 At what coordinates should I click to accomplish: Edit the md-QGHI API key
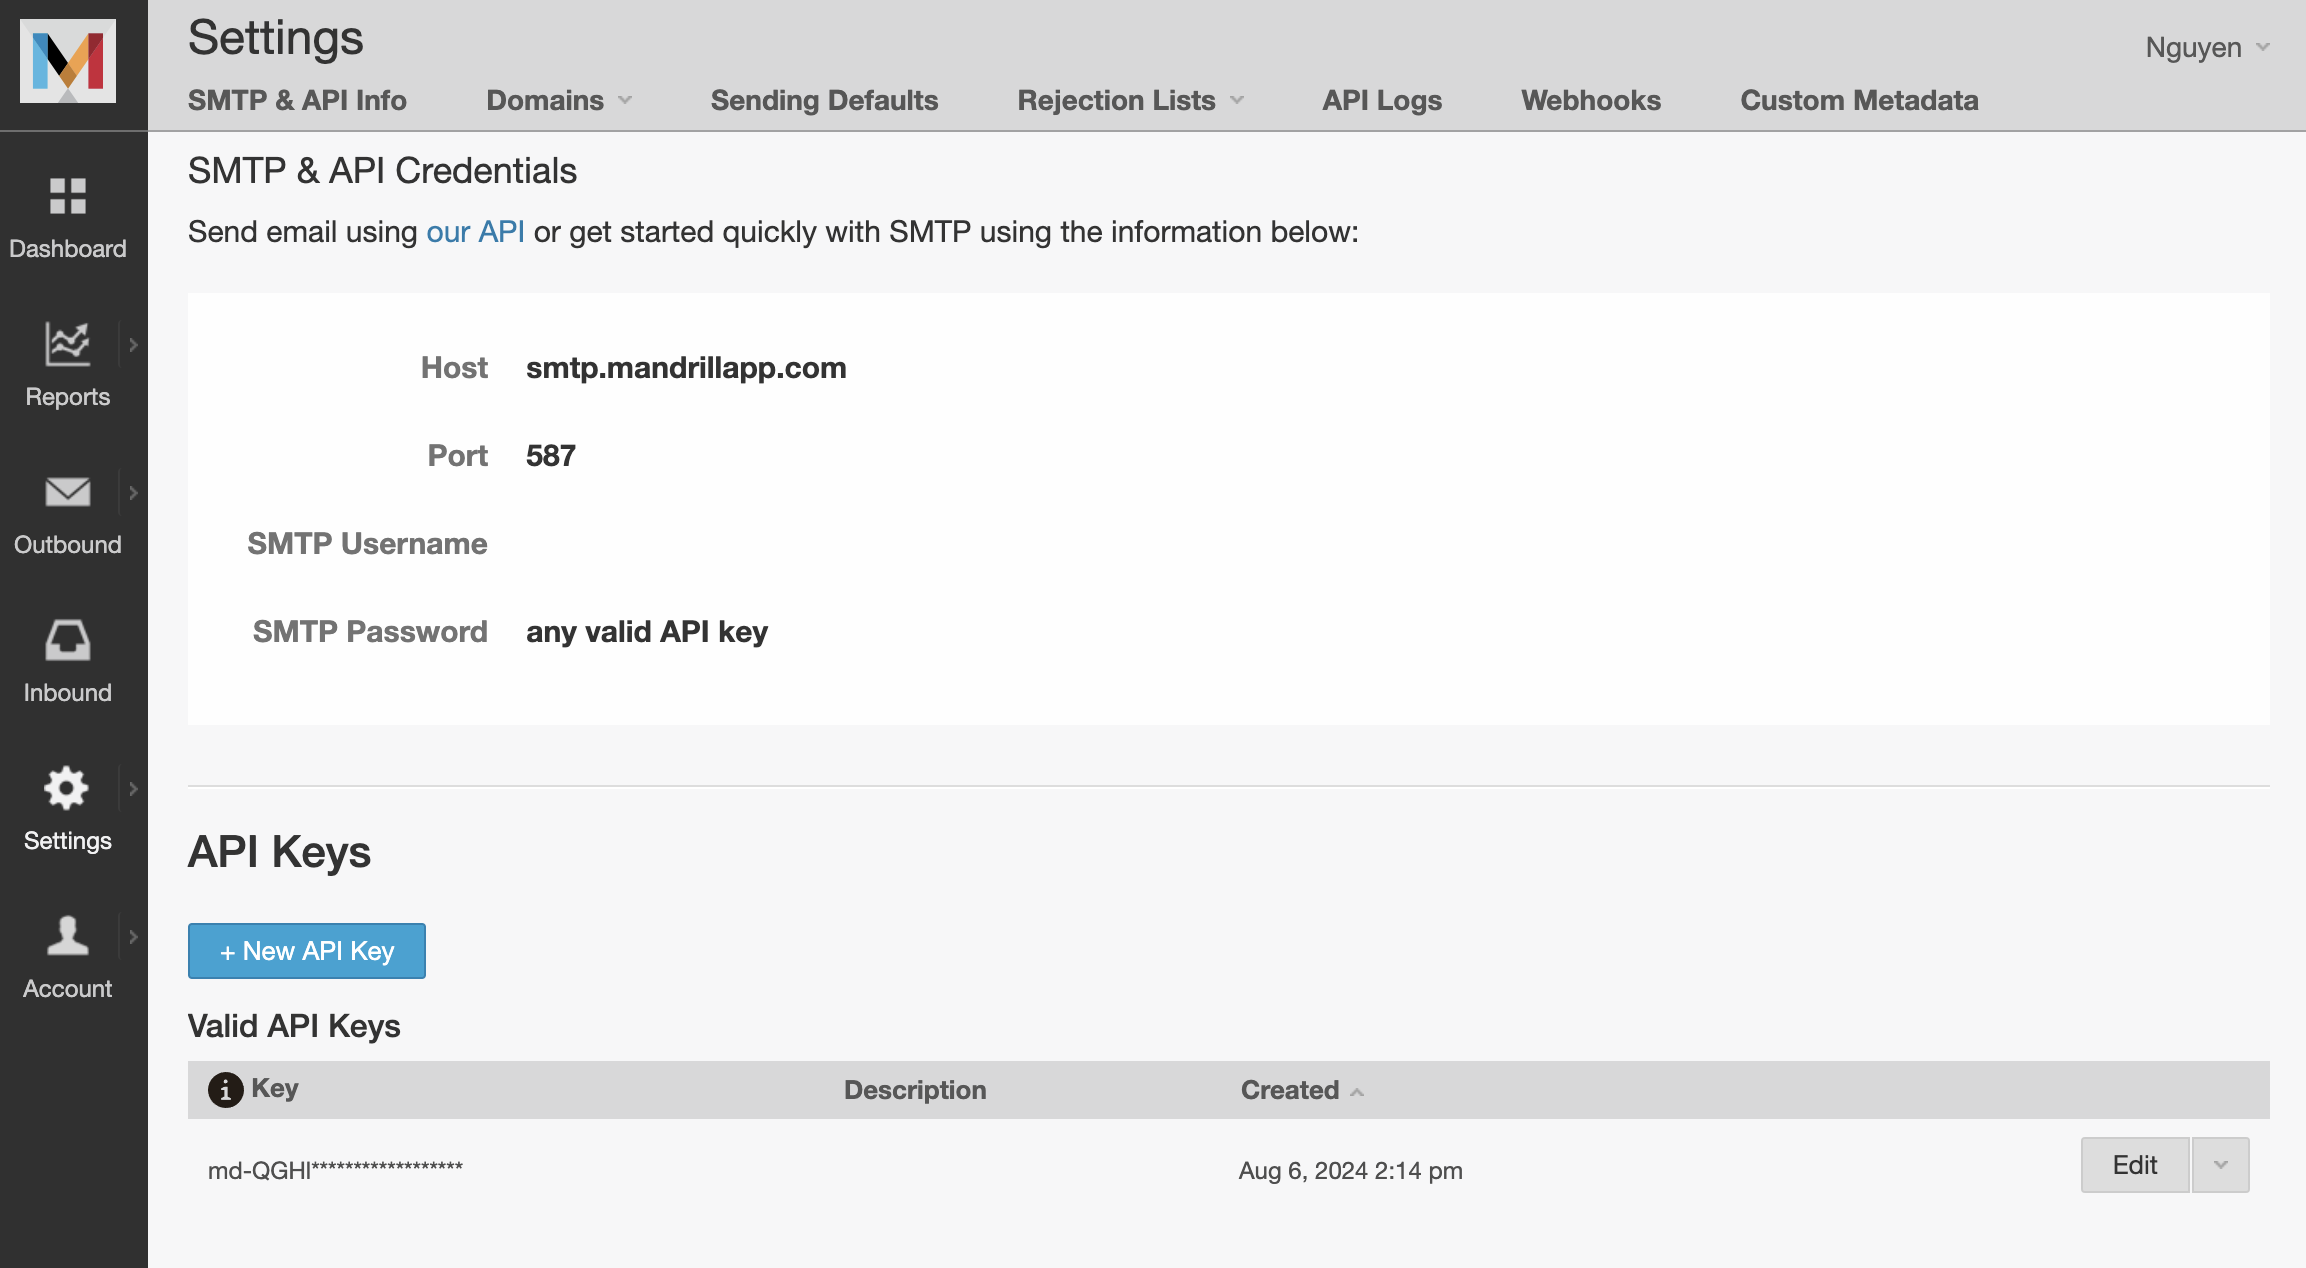2135,1165
